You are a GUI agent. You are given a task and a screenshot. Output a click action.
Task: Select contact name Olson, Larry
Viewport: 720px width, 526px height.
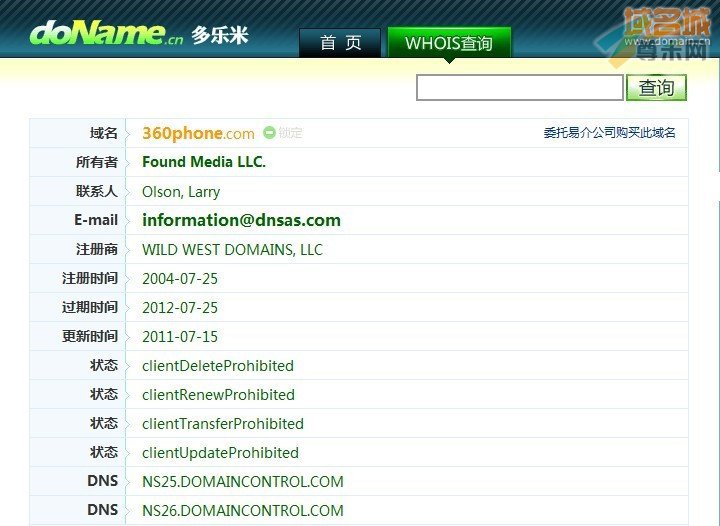click(181, 191)
